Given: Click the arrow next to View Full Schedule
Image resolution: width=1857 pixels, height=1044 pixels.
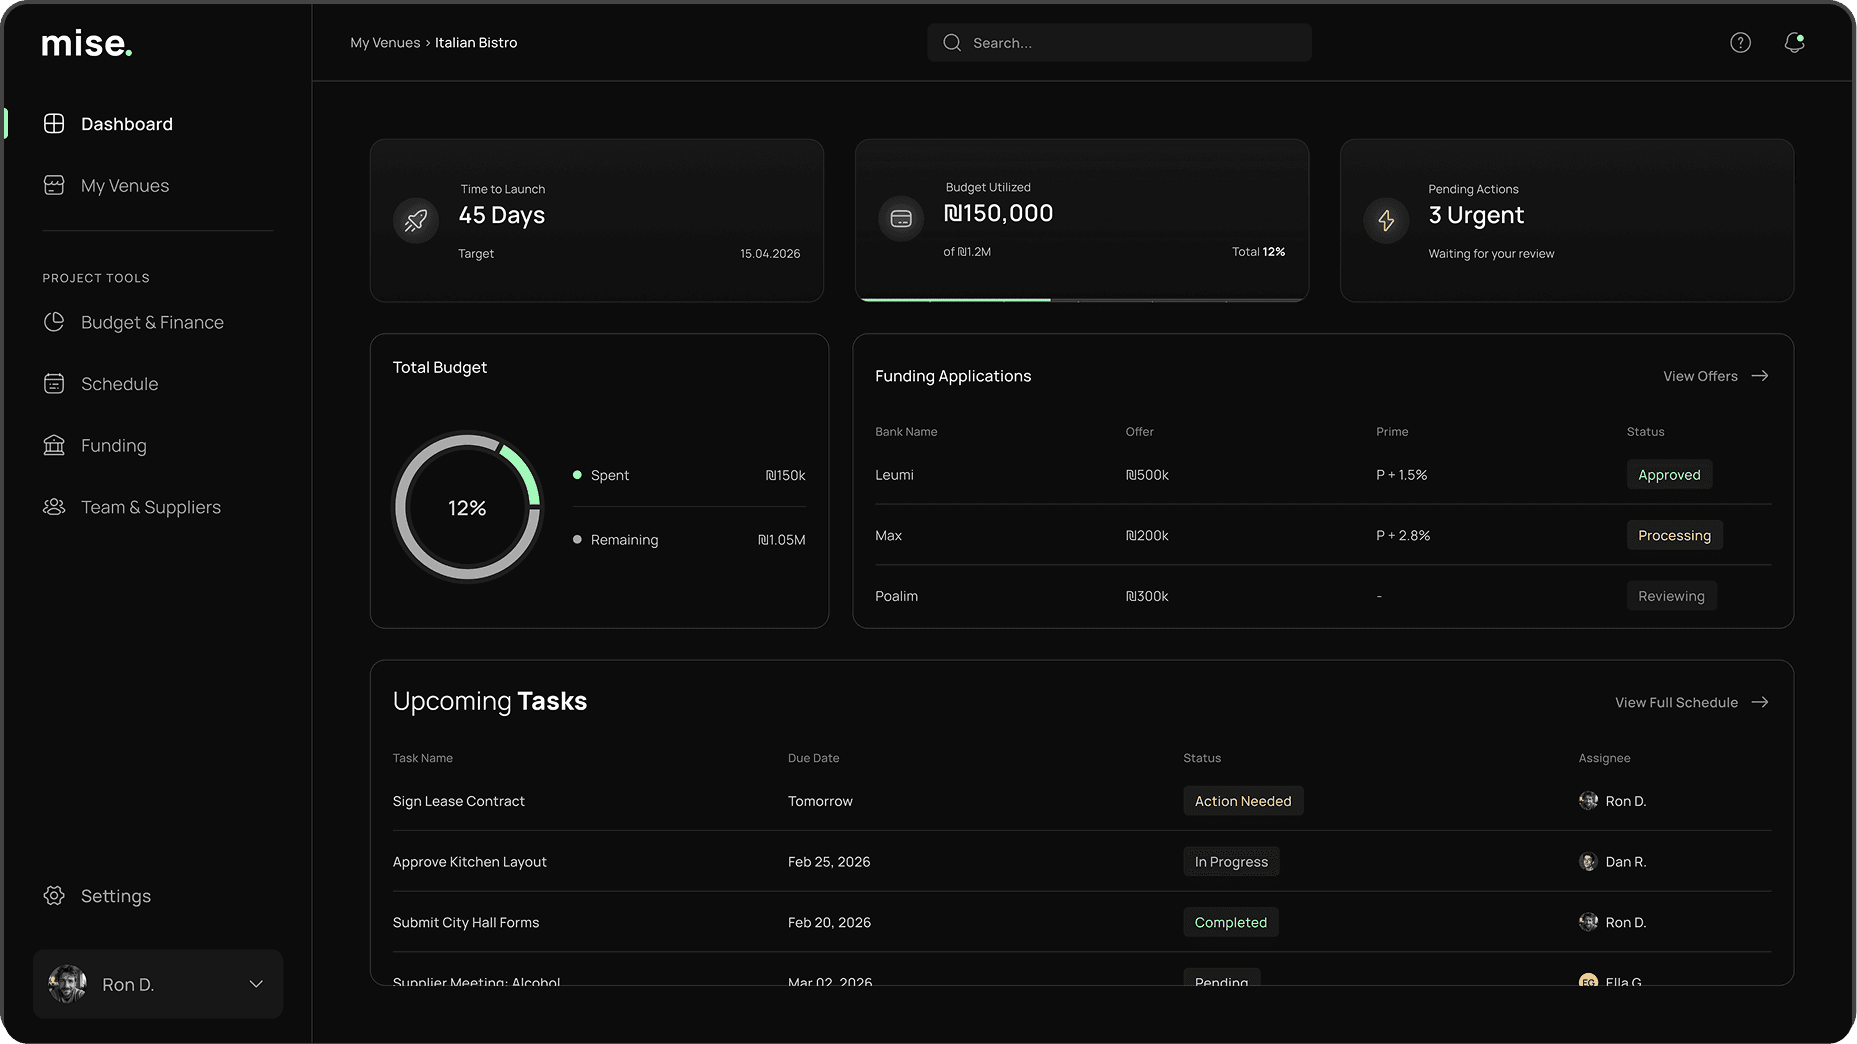Looking at the screenshot, I should [x=1760, y=702].
